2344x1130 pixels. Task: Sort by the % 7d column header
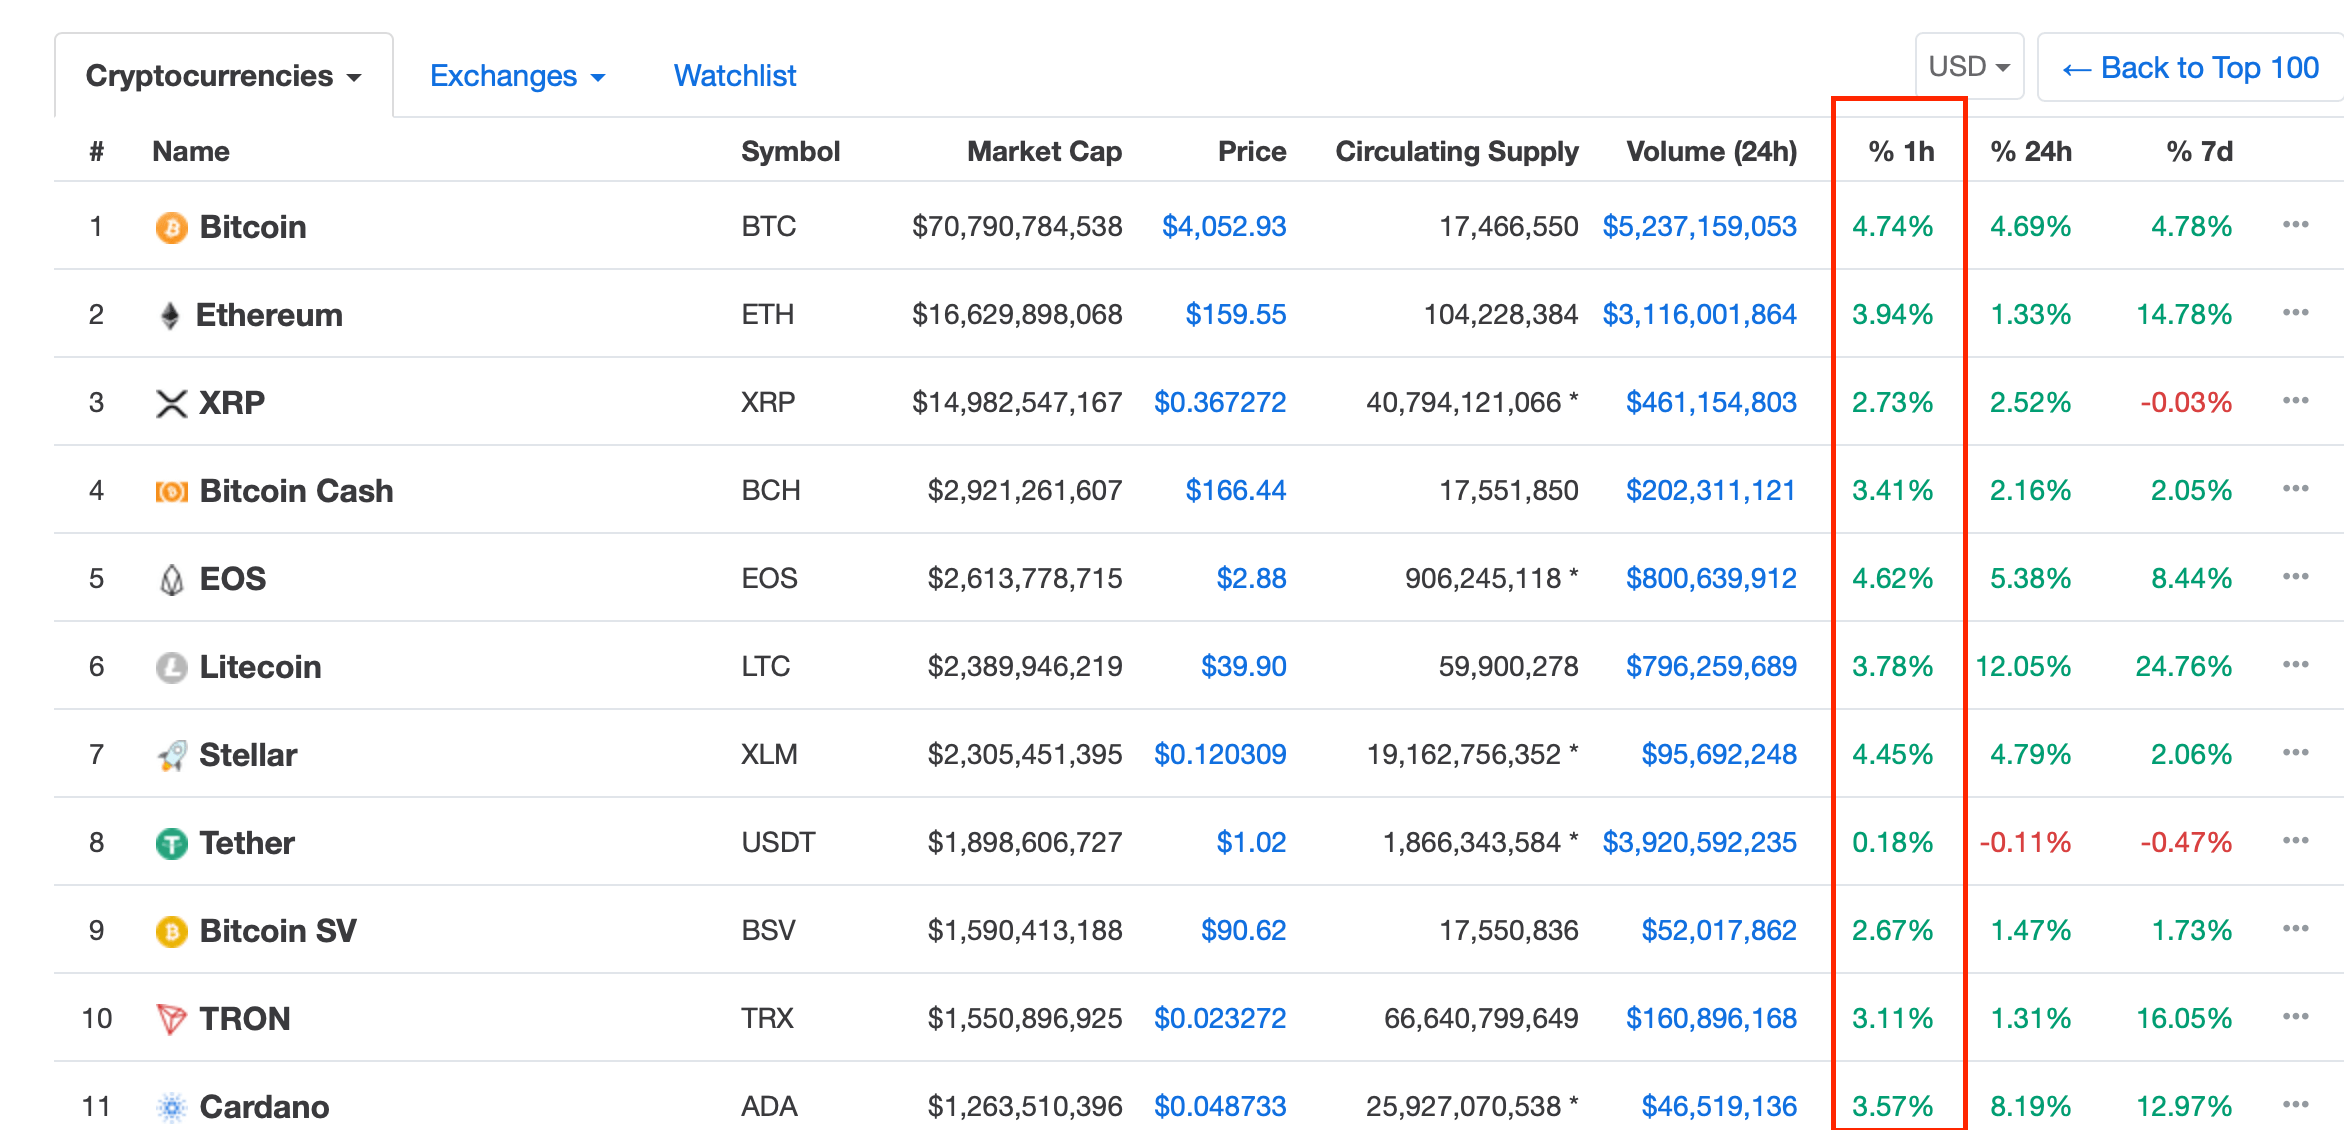tap(2198, 151)
